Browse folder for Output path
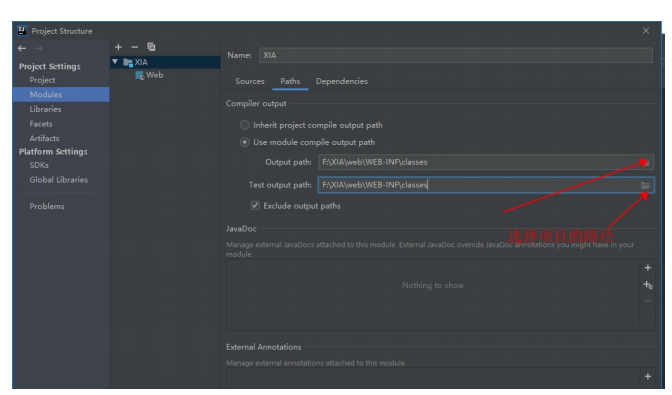The width and height of the screenshot is (672, 395). (645, 162)
